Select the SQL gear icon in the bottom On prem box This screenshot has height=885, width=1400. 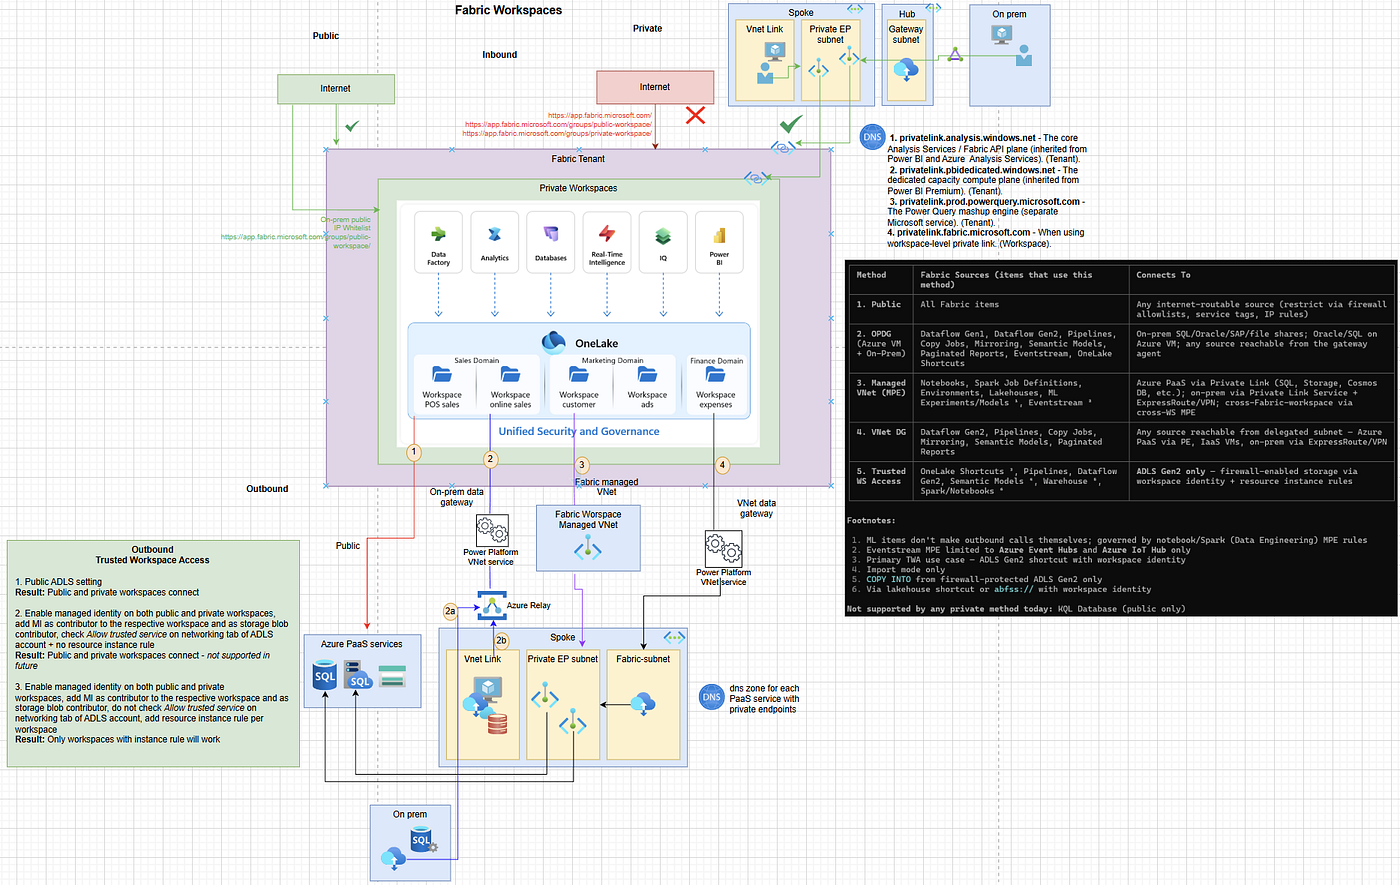[x=423, y=839]
